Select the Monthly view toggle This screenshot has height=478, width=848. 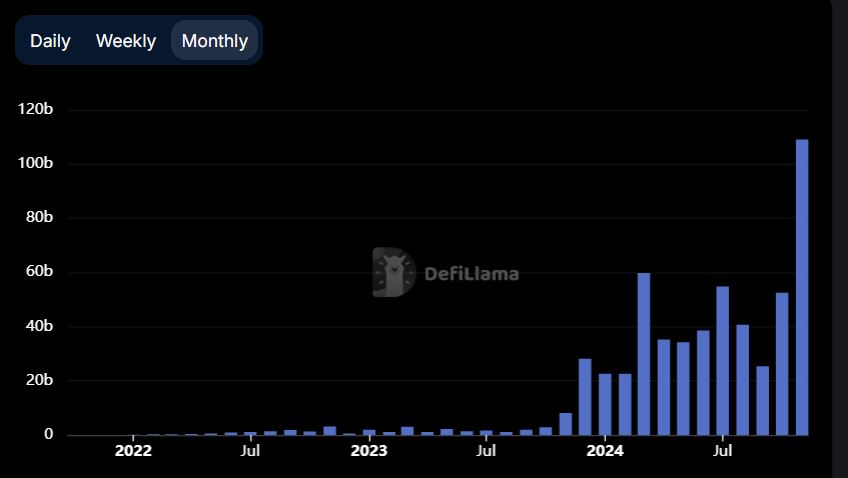click(214, 41)
